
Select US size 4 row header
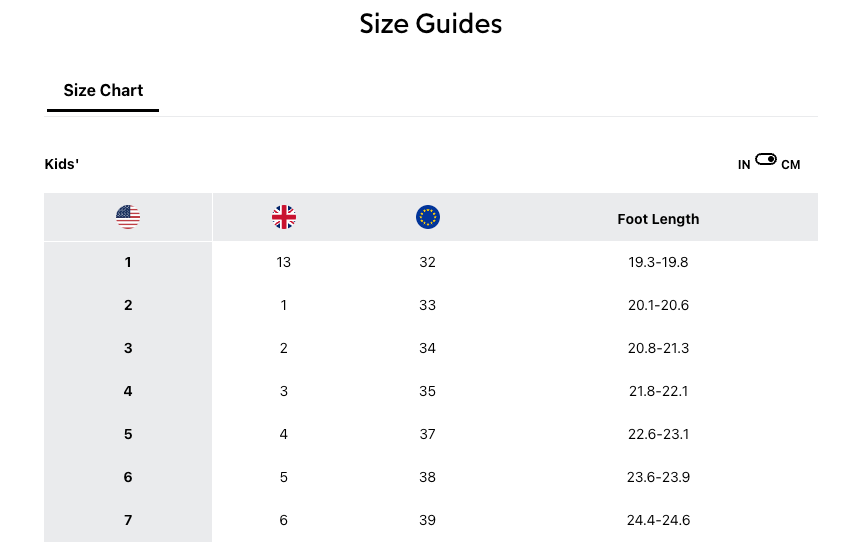[x=128, y=391]
